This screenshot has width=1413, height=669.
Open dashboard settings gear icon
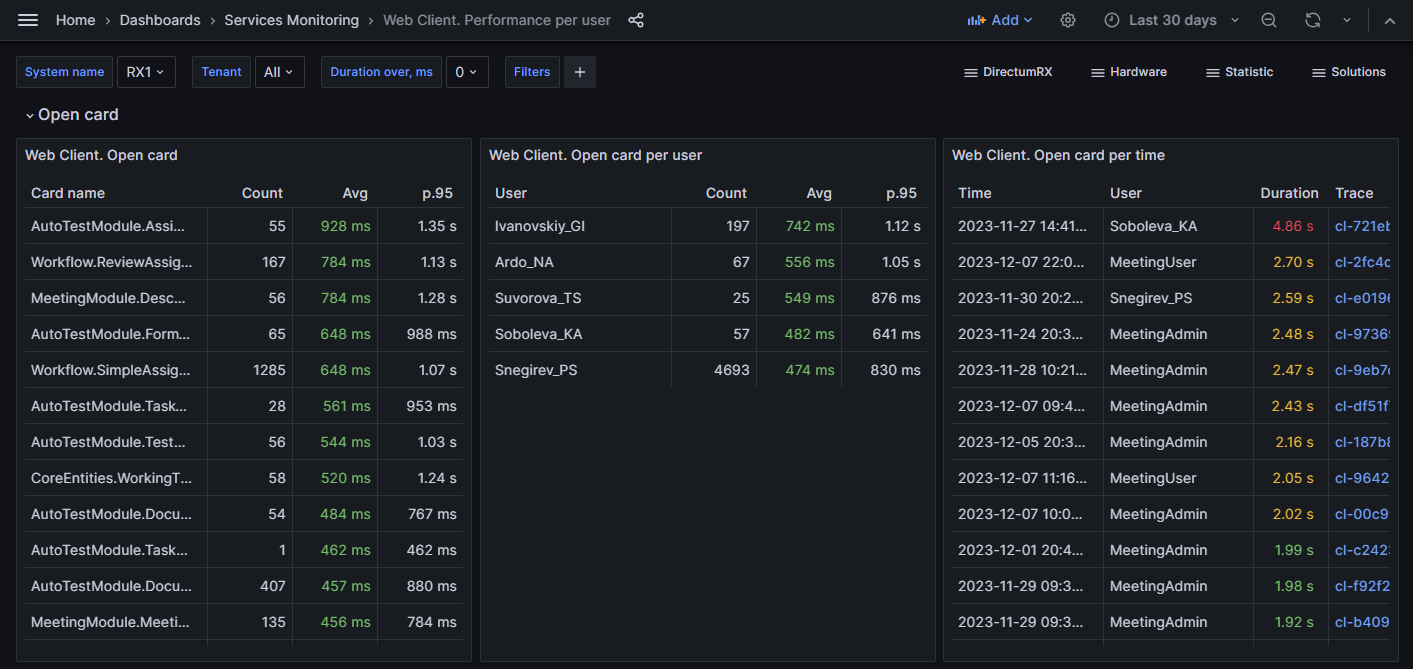pyautogui.click(x=1068, y=20)
